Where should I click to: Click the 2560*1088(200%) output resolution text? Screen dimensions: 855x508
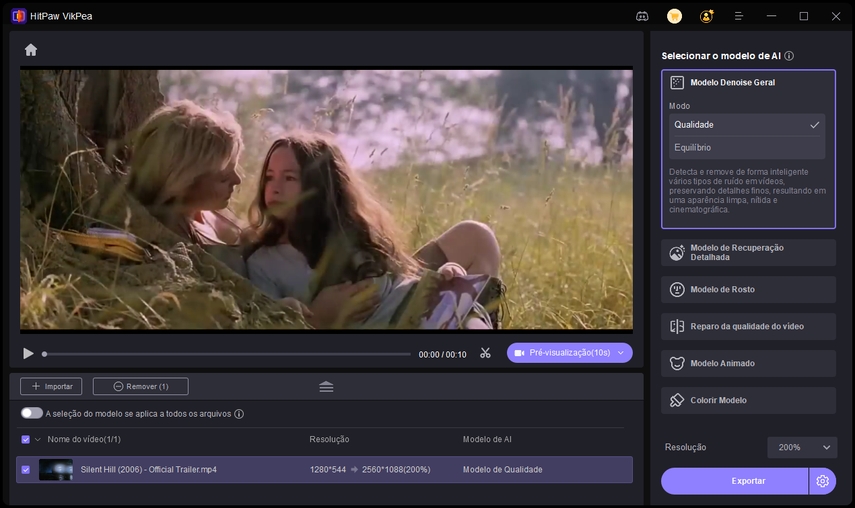pos(396,469)
